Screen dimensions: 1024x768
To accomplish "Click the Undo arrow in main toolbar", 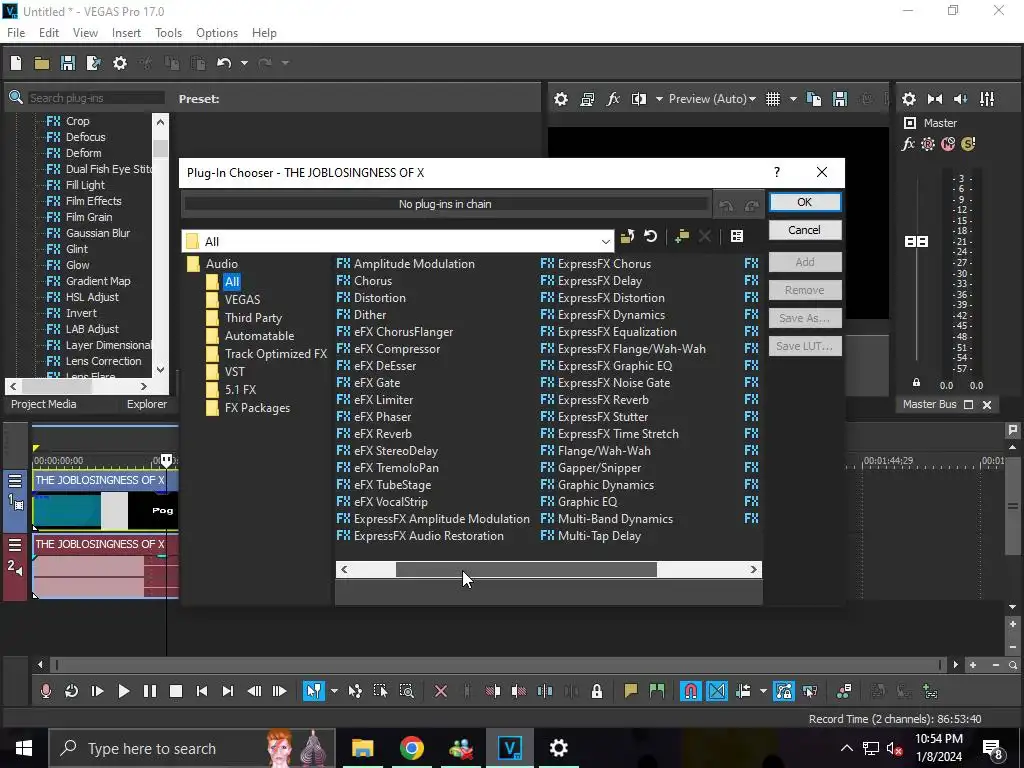I will point(224,63).
